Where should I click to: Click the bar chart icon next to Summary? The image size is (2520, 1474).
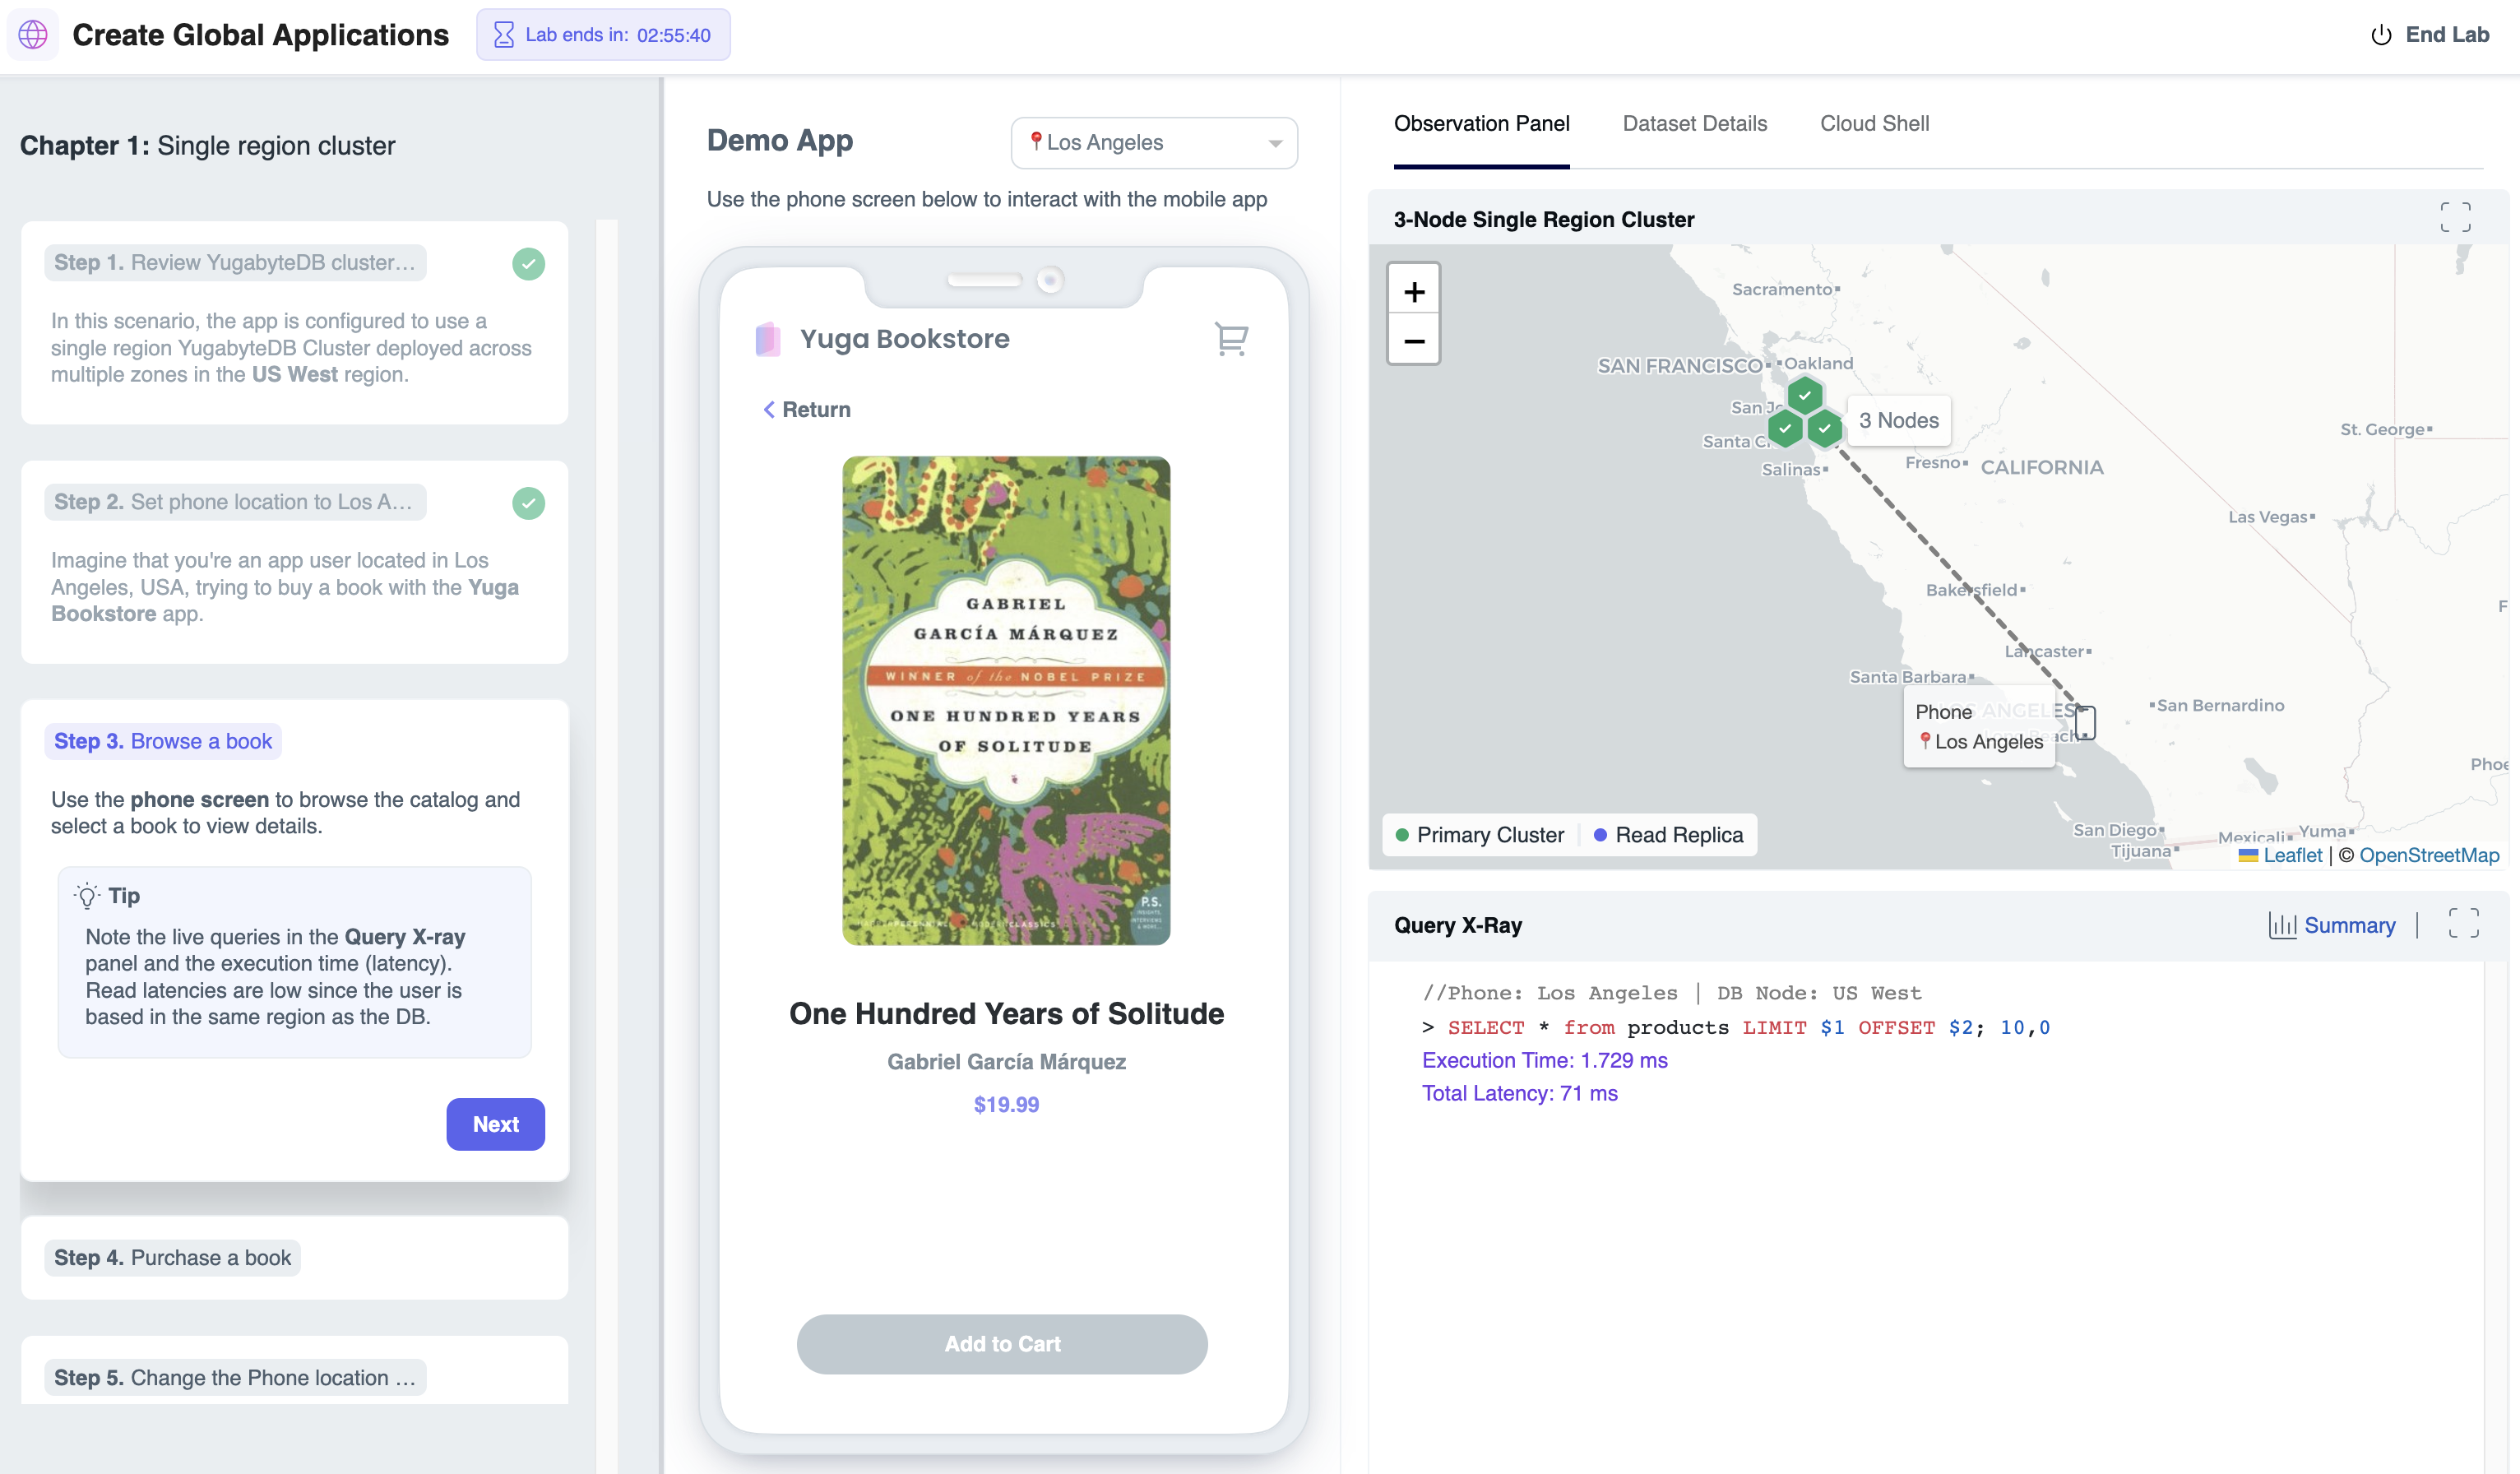pos(2284,925)
